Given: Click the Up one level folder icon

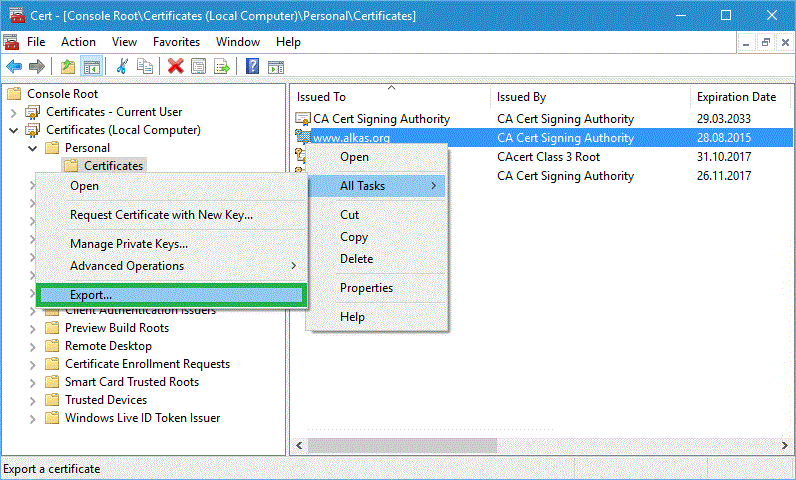Looking at the screenshot, I should pos(68,66).
